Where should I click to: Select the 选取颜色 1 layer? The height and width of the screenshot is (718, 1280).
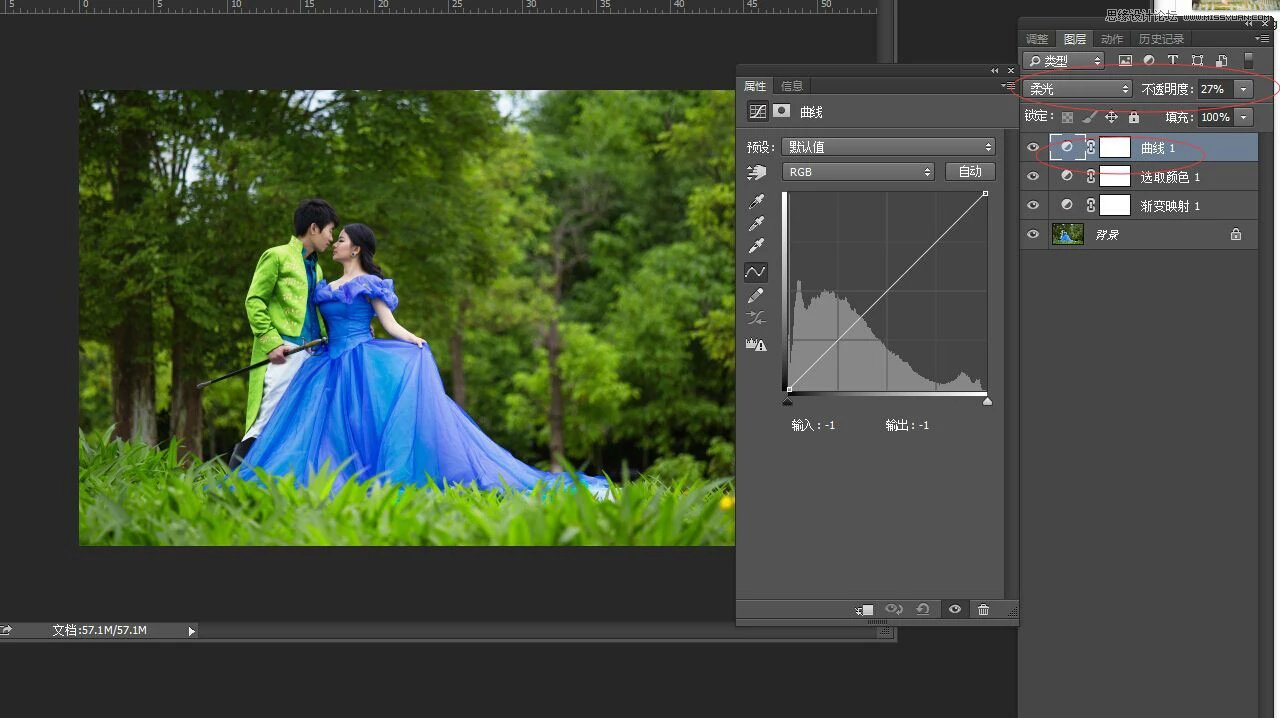point(1170,177)
